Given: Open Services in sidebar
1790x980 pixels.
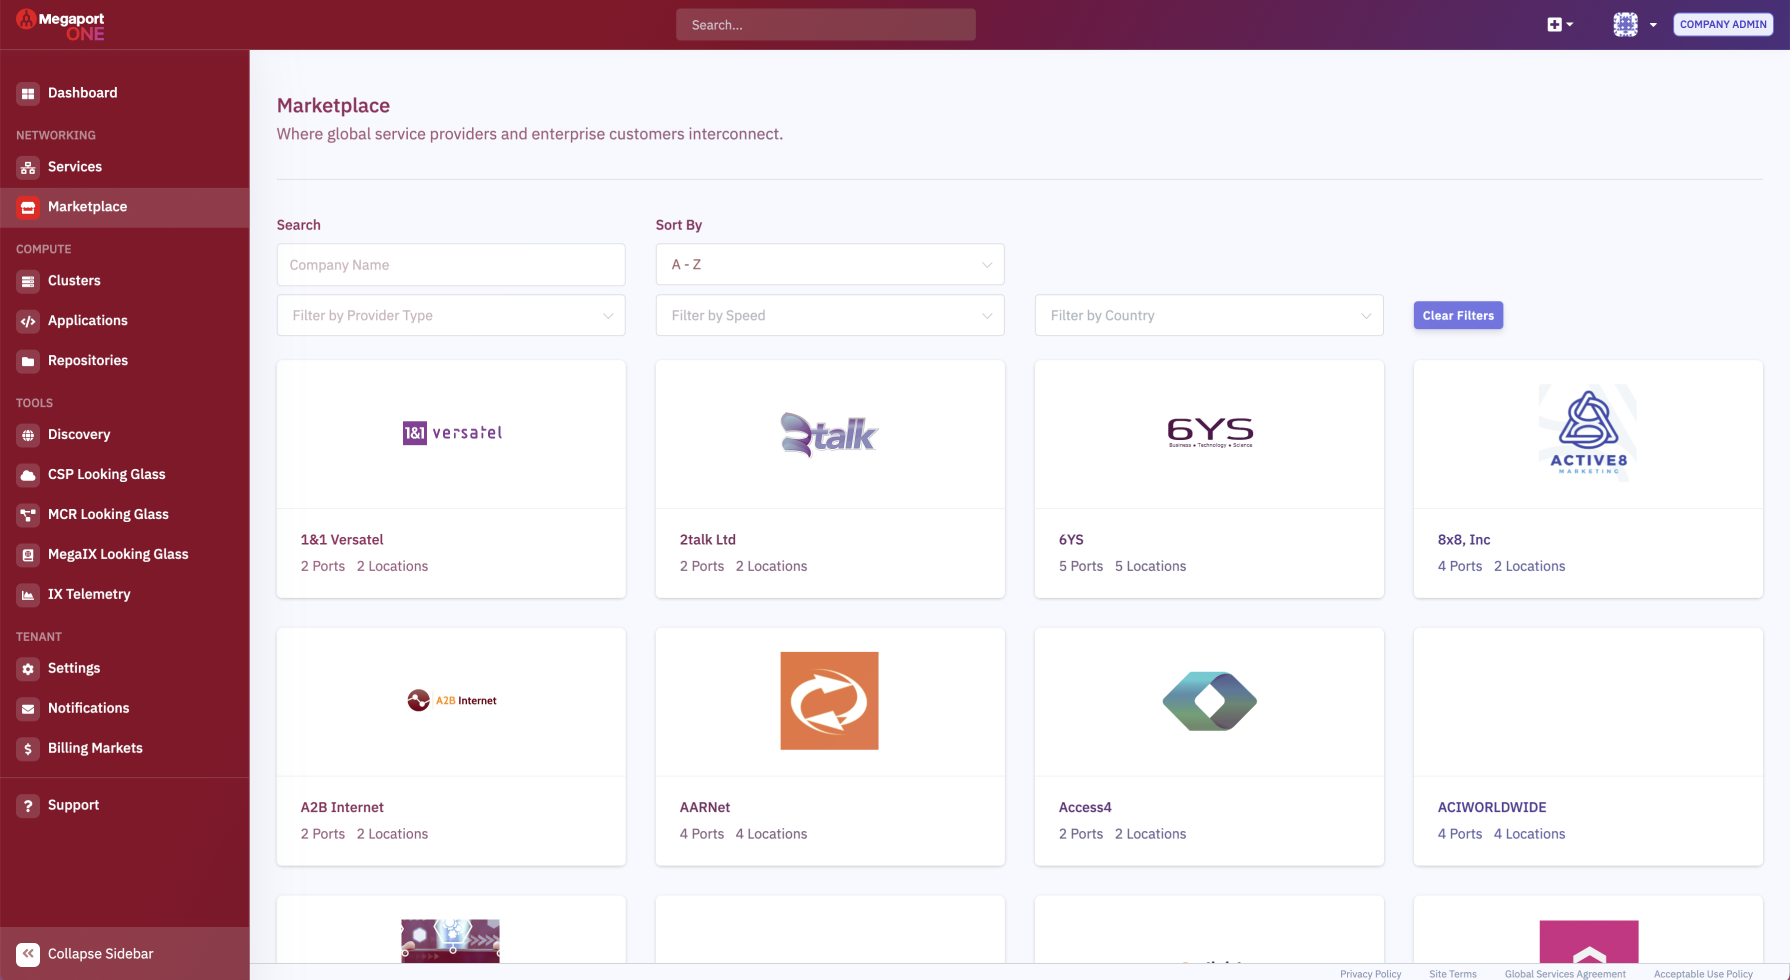Looking at the screenshot, I should pyautogui.click(x=125, y=167).
